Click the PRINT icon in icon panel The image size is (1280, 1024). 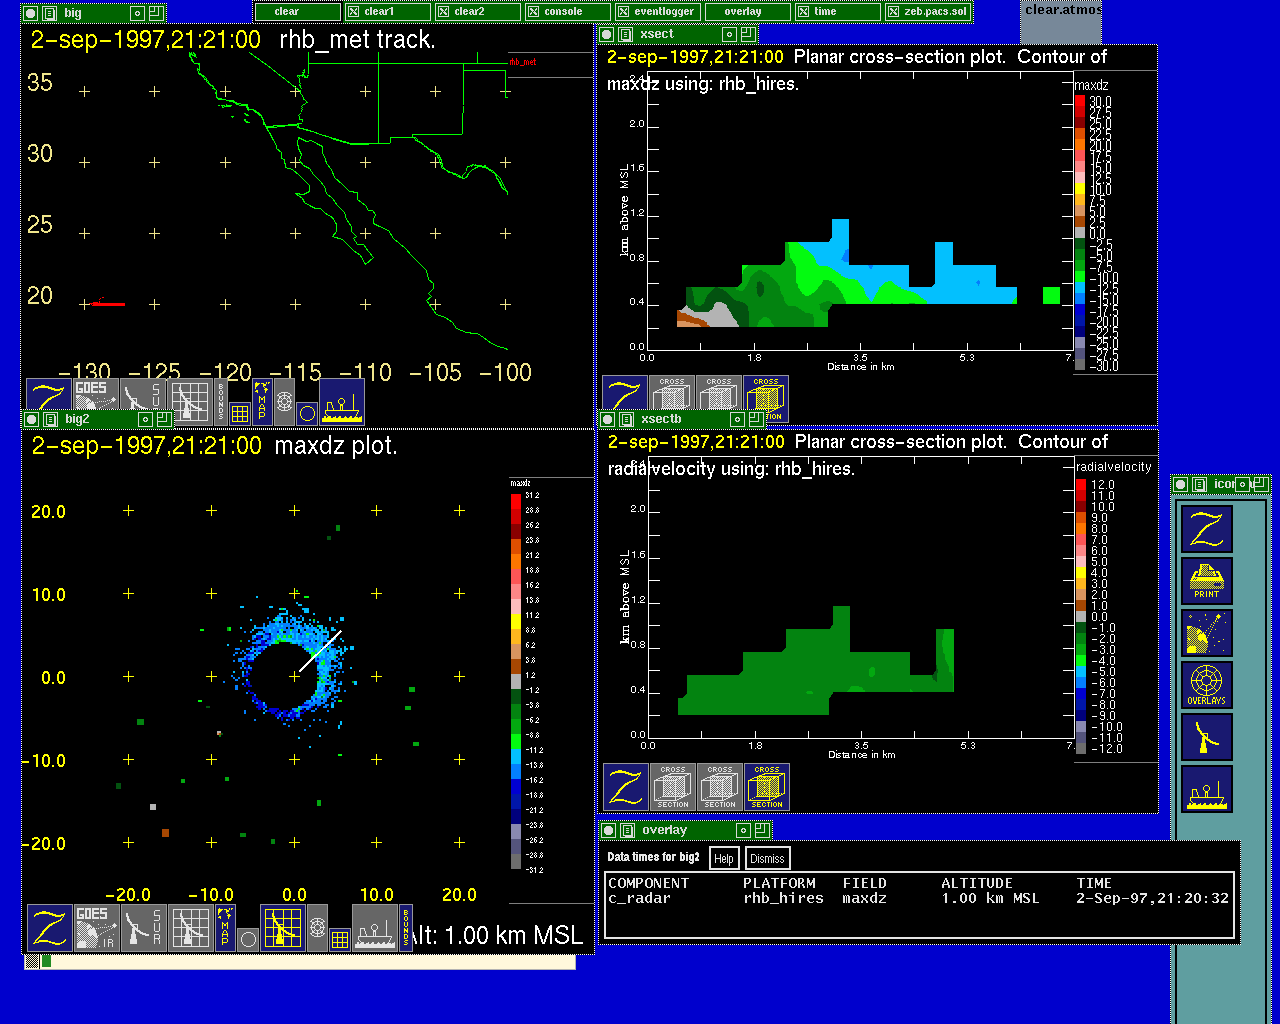[x=1206, y=581]
